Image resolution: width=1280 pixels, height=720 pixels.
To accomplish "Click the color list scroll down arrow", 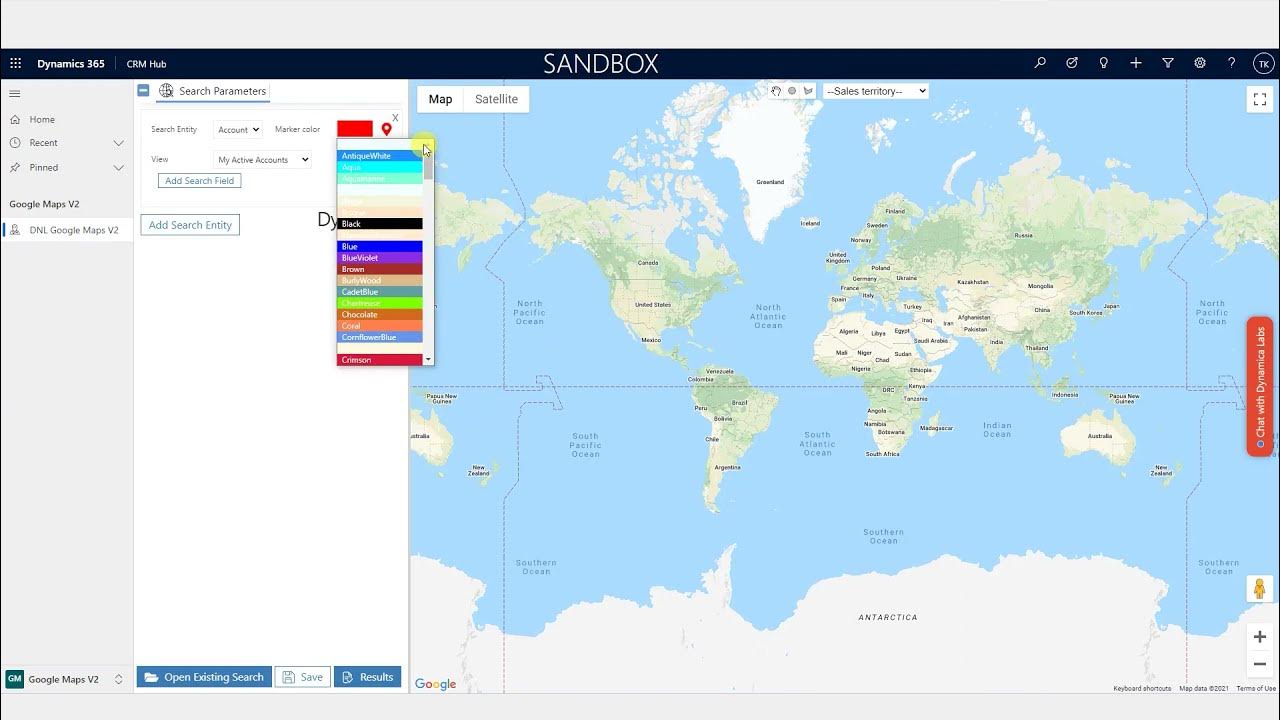I will click(428, 359).
